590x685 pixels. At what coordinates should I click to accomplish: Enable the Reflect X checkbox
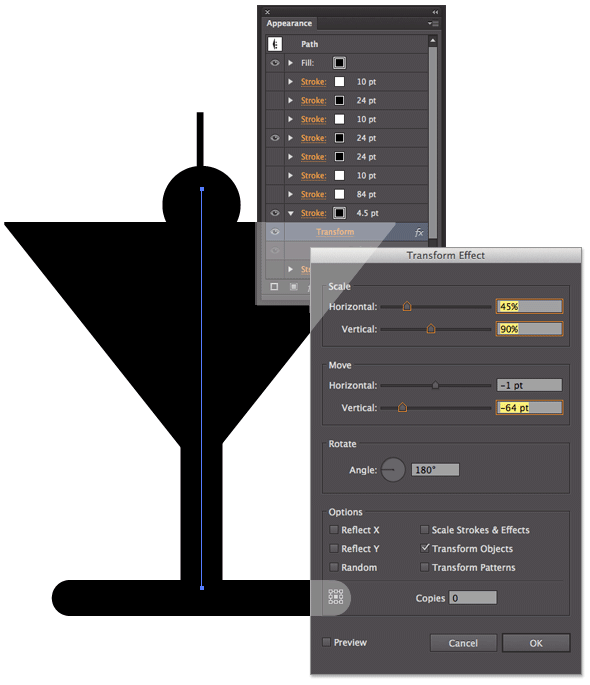point(334,530)
